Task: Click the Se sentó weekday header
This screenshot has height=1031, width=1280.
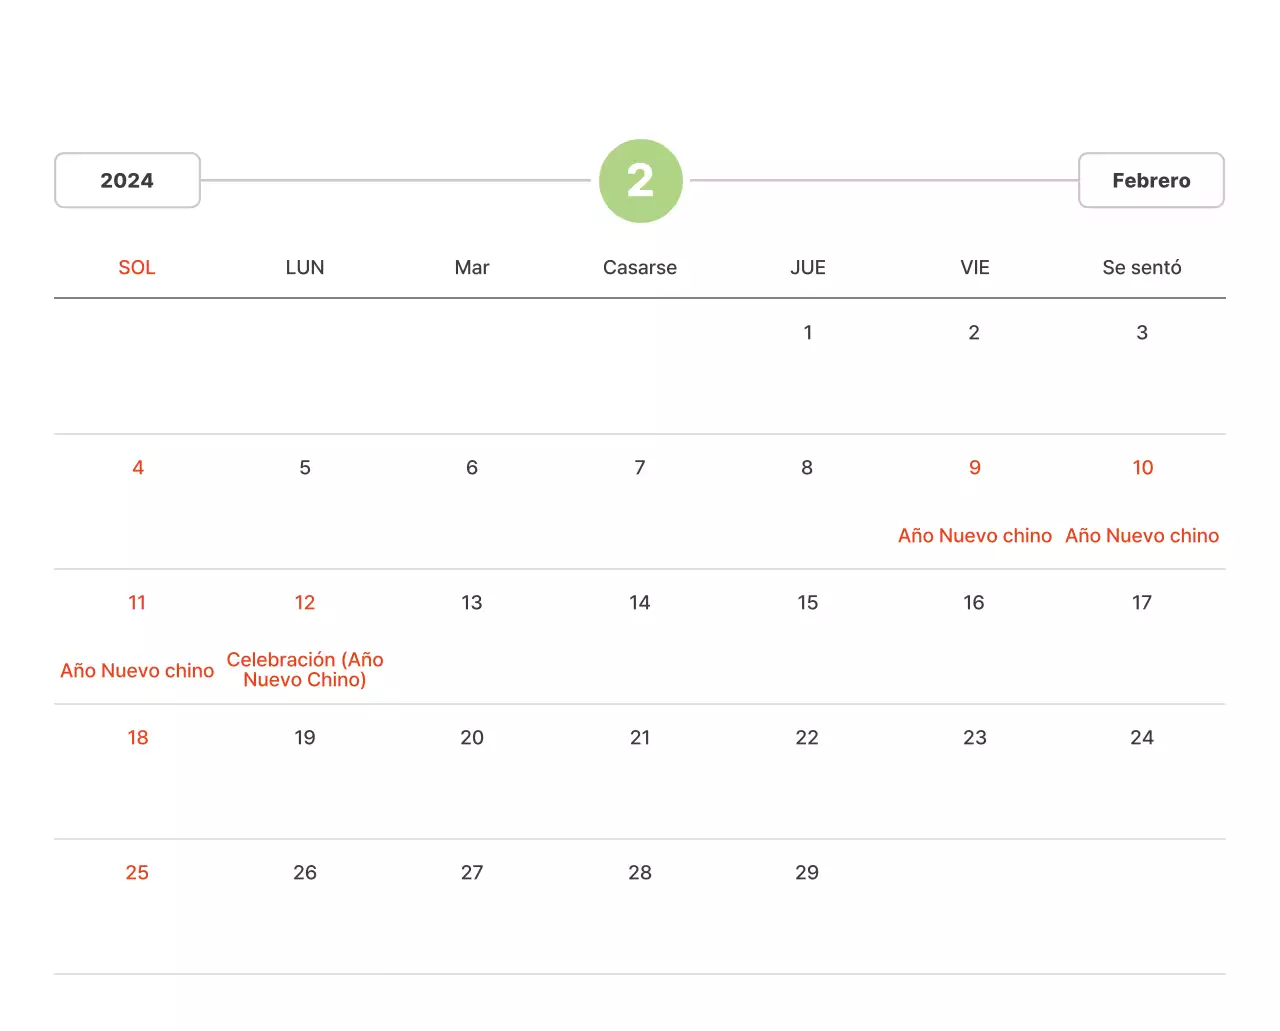Action: coord(1142,267)
